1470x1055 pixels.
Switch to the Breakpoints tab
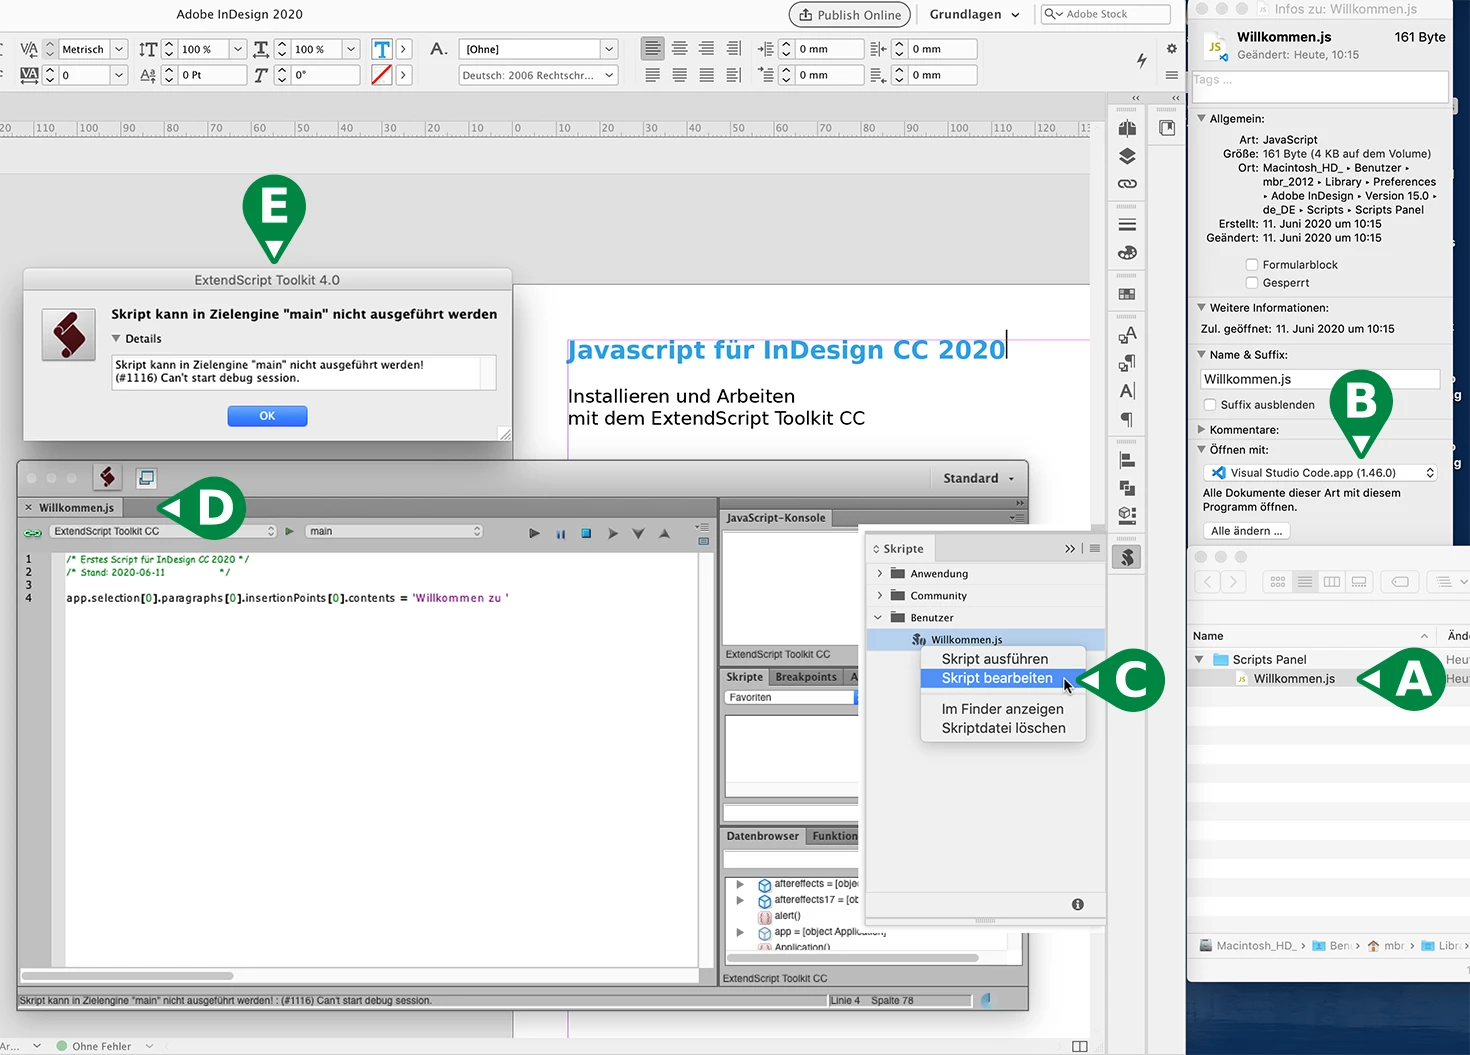coord(806,677)
